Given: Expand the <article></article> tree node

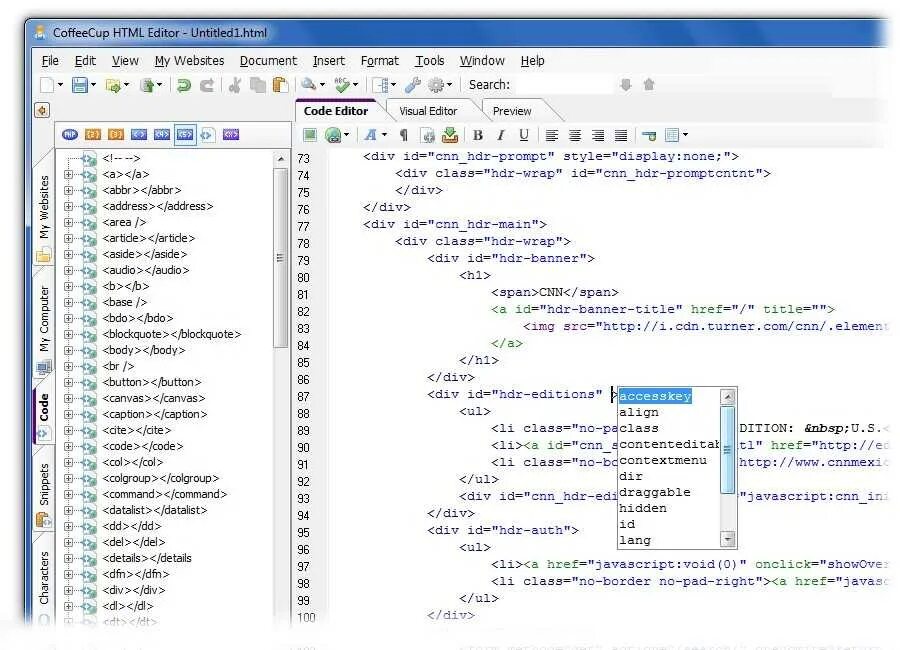Looking at the screenshot, I should (x=68, y=238).
